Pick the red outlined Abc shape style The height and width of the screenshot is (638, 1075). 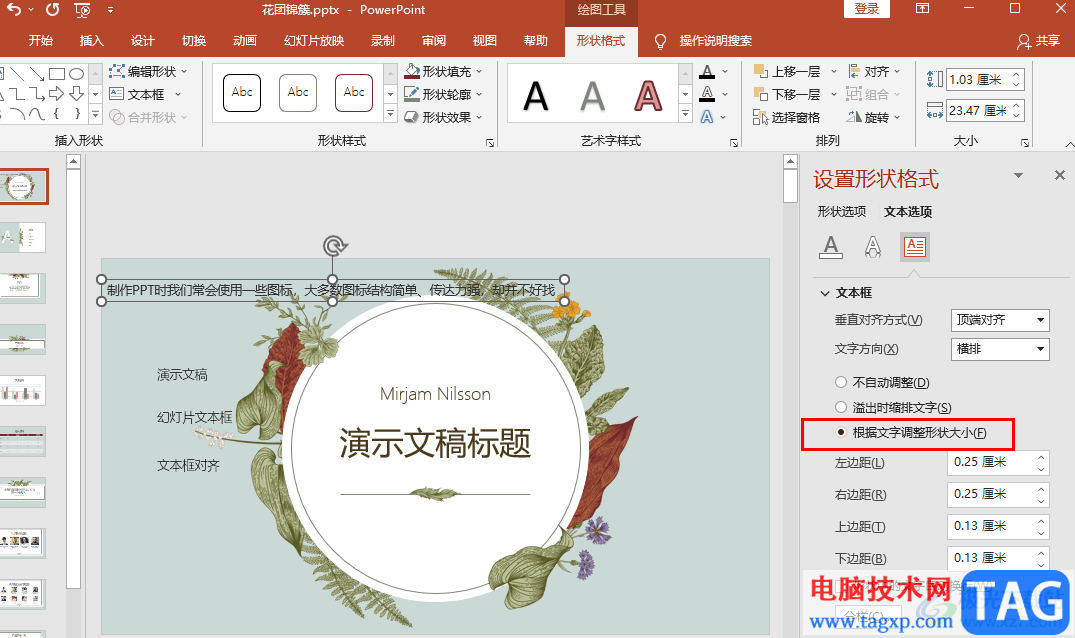click(354, 92)
